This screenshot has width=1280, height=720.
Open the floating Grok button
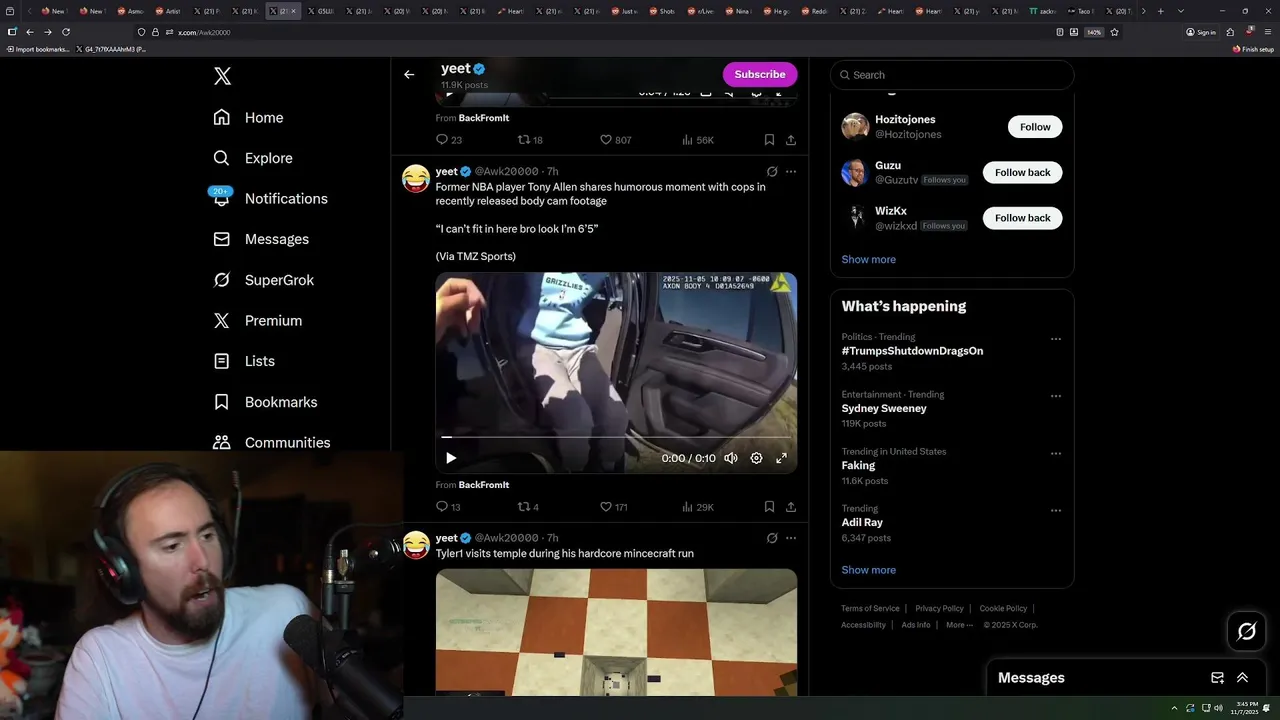[1247, 631]
